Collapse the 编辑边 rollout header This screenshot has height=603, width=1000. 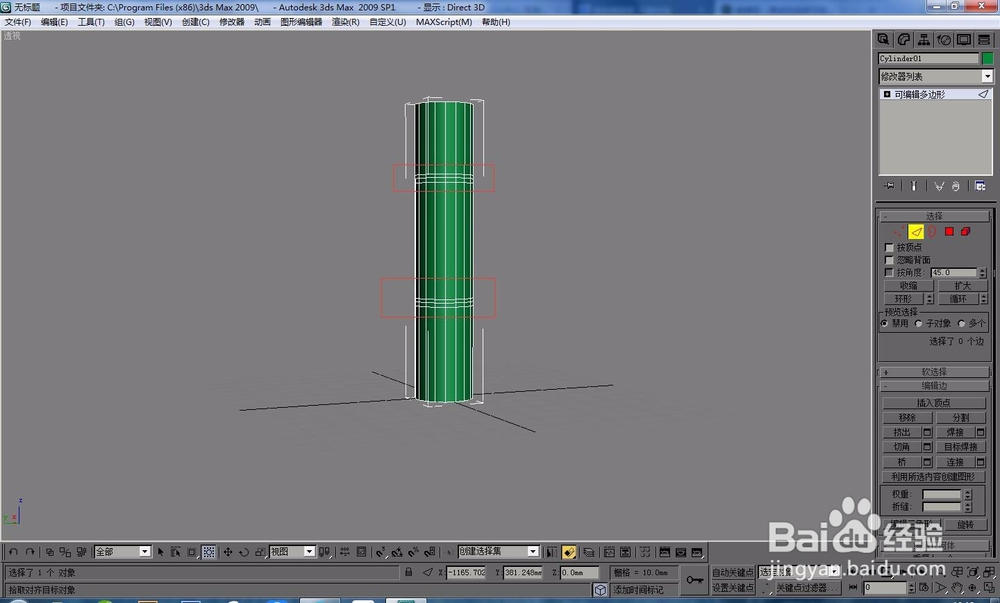934,386
